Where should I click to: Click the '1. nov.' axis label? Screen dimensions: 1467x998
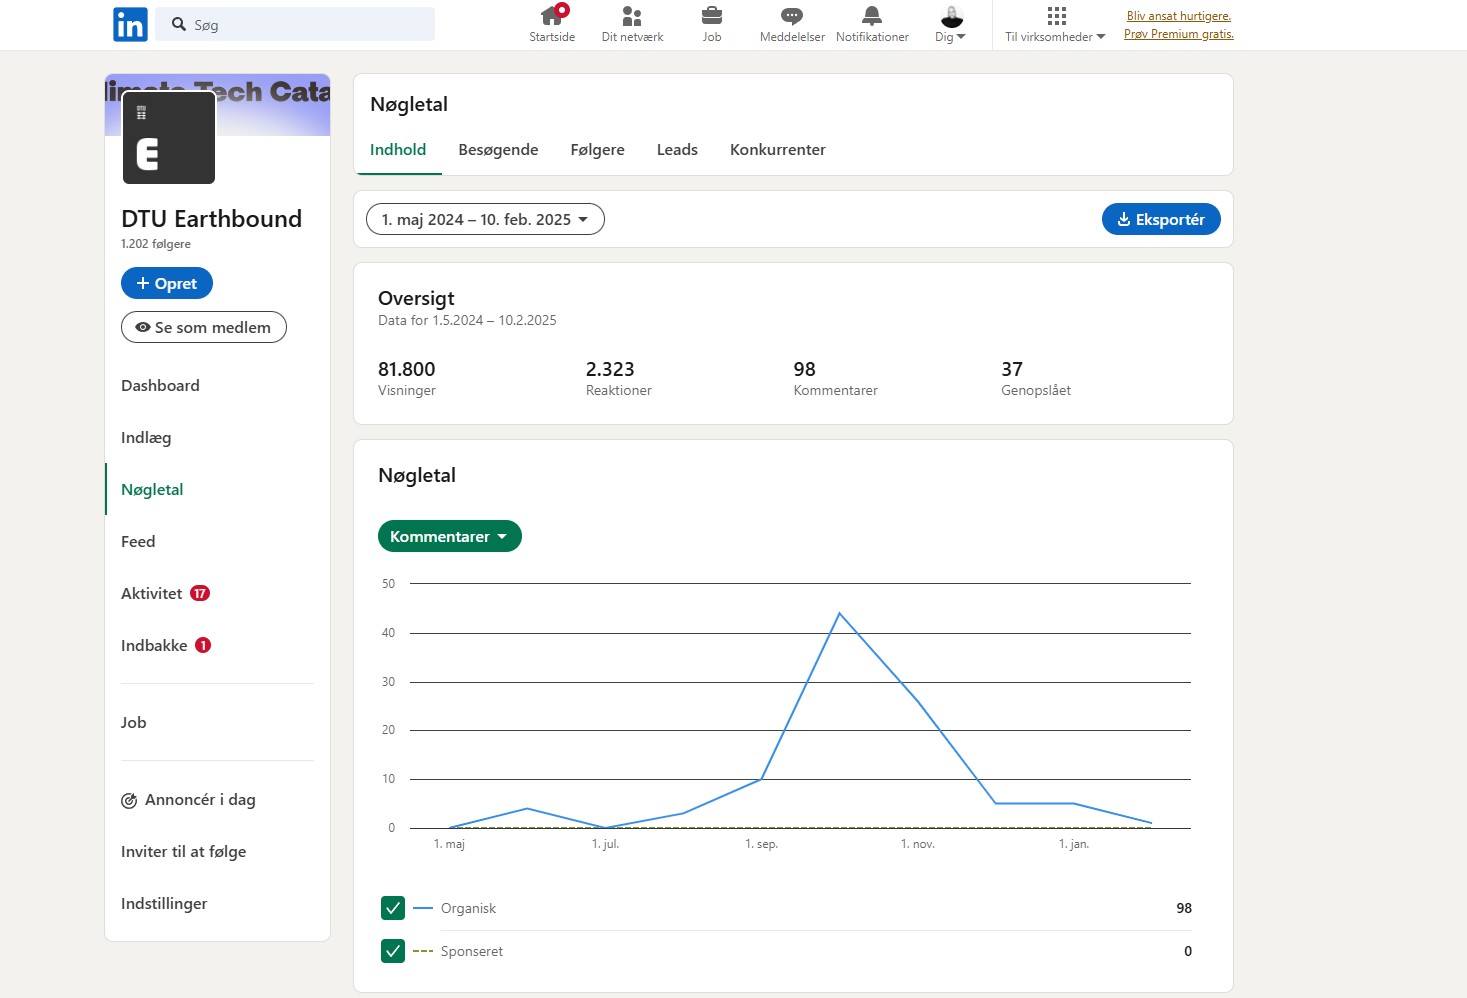pos(918,844)
